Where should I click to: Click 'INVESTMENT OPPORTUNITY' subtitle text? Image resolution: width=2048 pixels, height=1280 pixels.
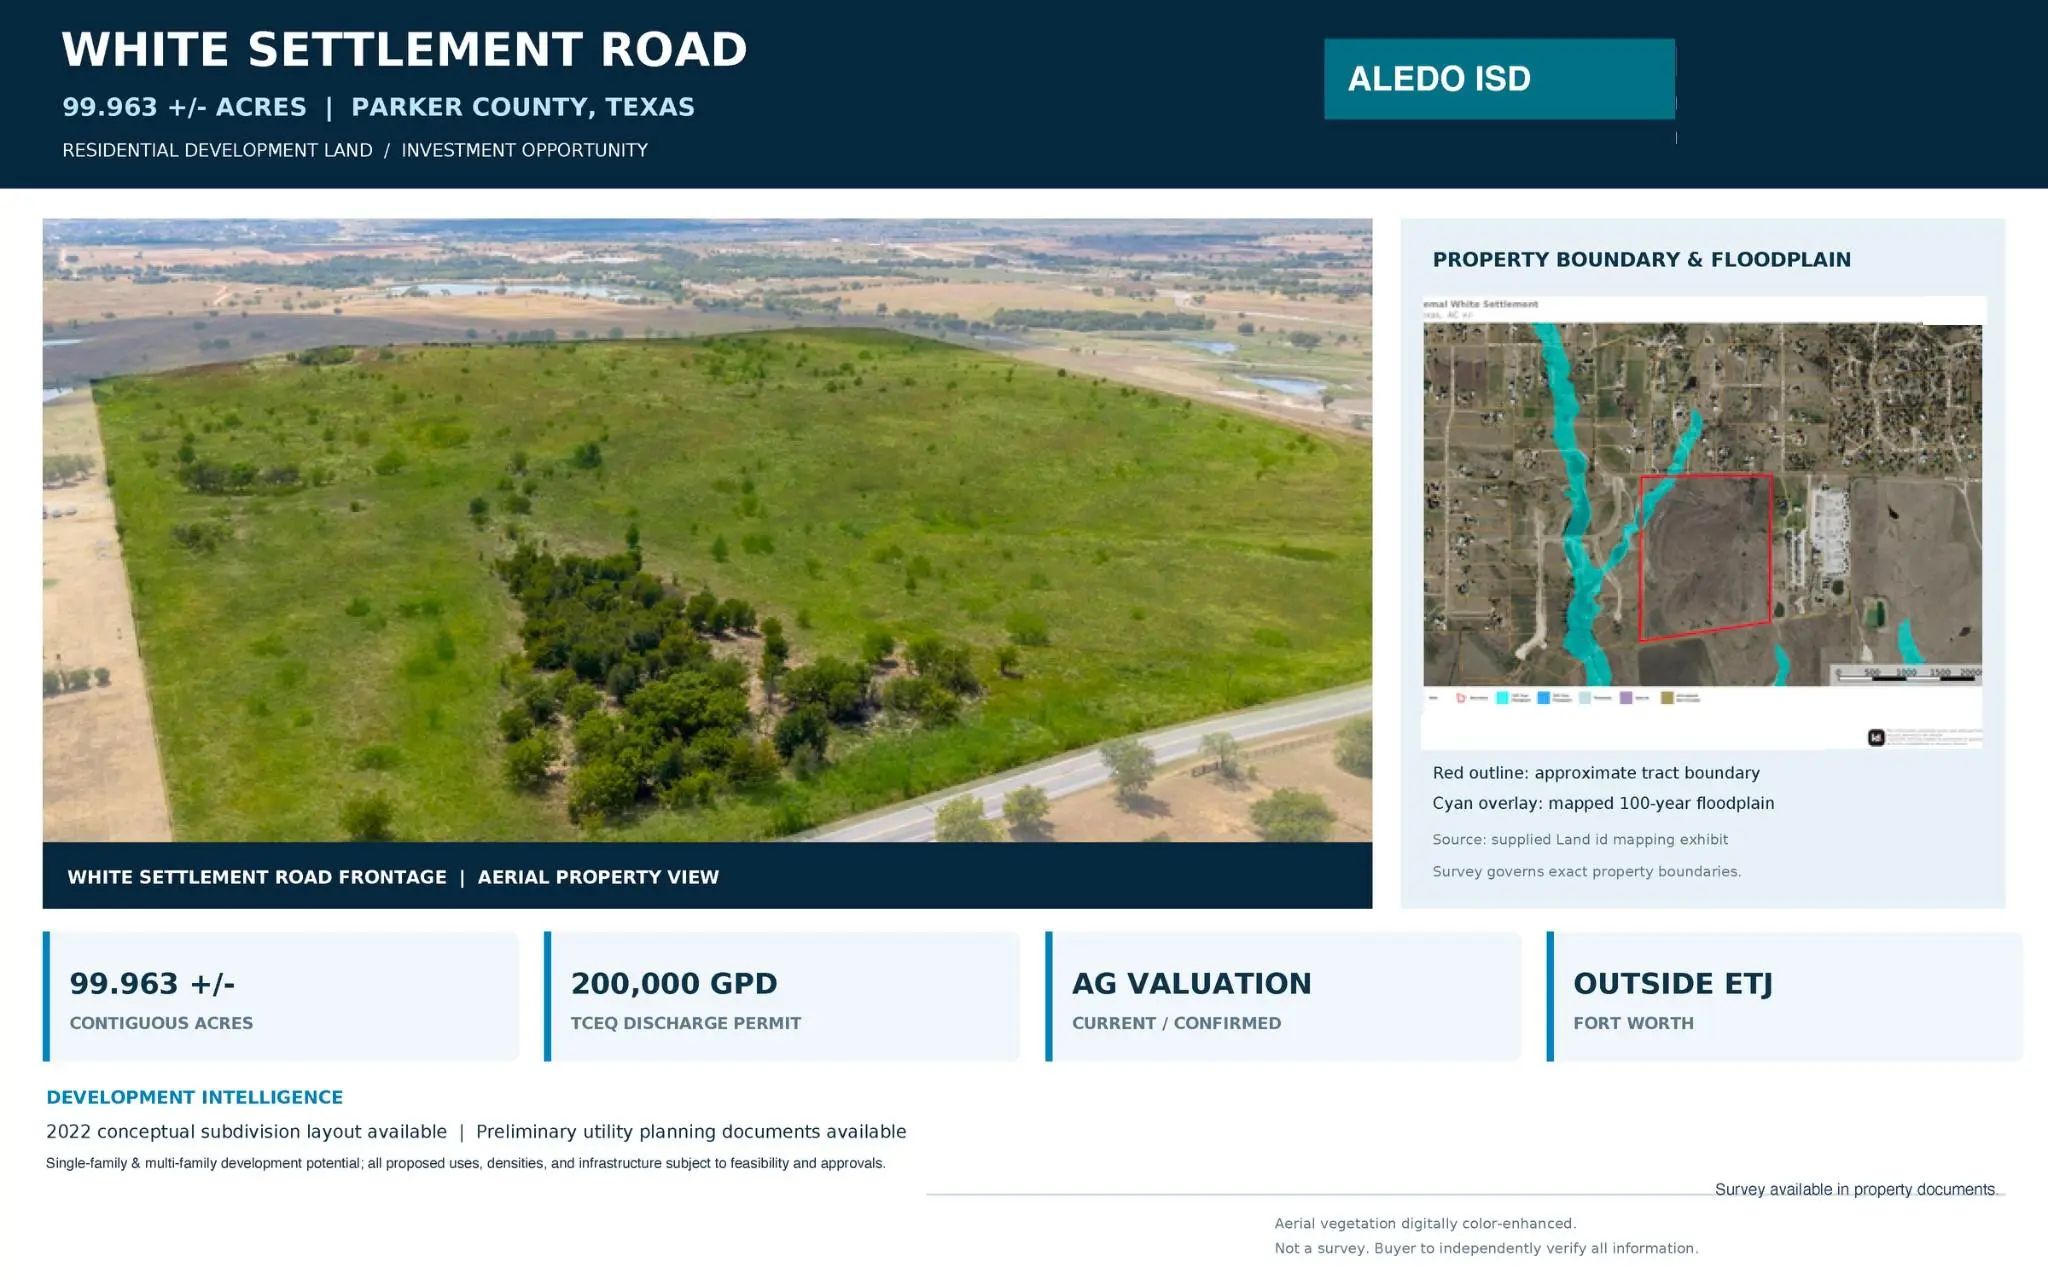(525, 150)
